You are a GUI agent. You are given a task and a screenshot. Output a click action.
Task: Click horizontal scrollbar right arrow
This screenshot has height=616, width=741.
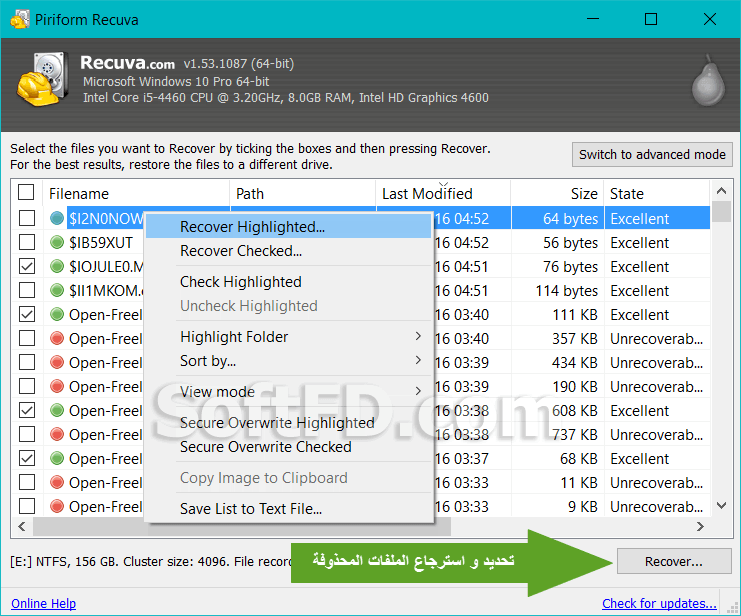(x=700, y=526)
